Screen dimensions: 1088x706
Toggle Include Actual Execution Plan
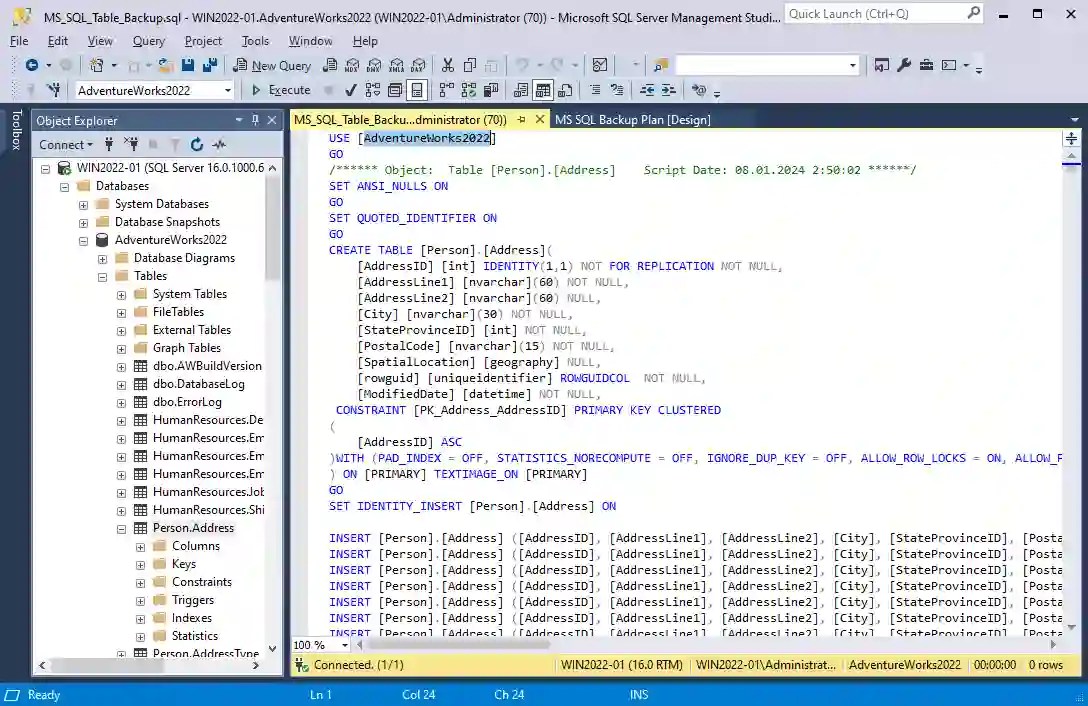coord(446,90)
